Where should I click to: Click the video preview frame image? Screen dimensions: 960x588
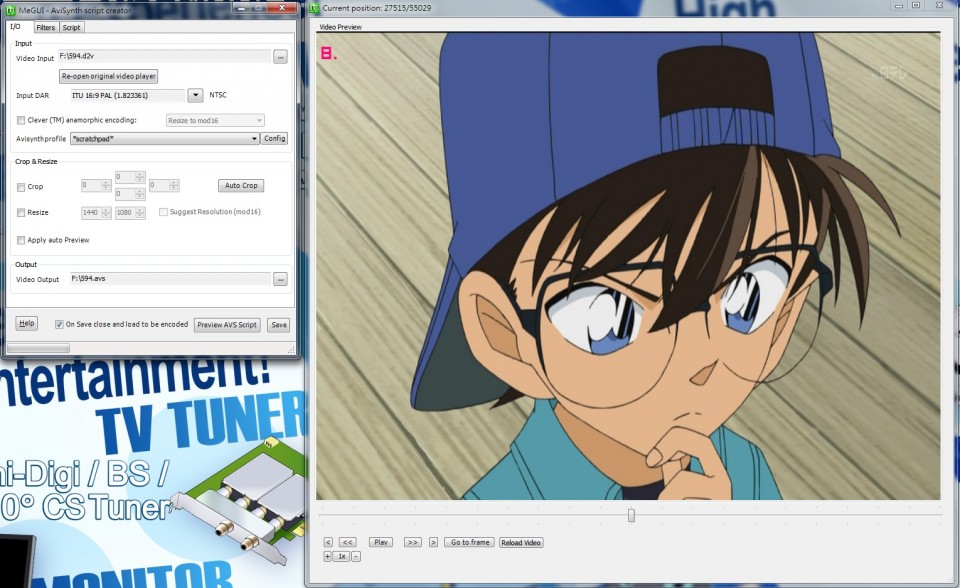[x=628, y=266]
